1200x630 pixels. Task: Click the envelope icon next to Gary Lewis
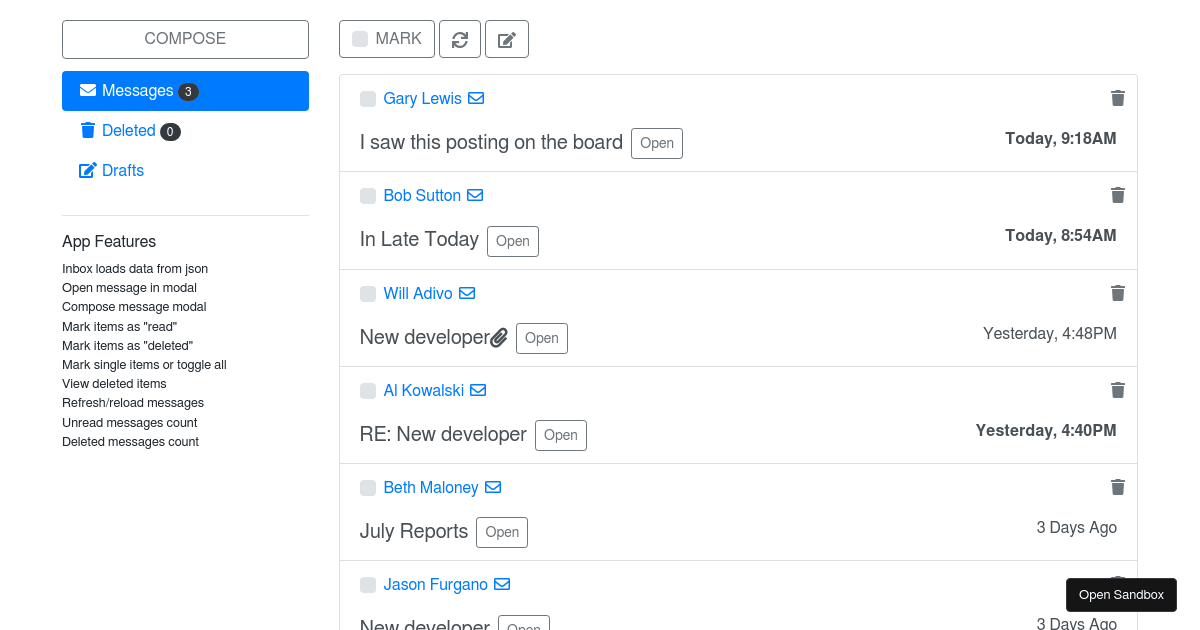476,98
